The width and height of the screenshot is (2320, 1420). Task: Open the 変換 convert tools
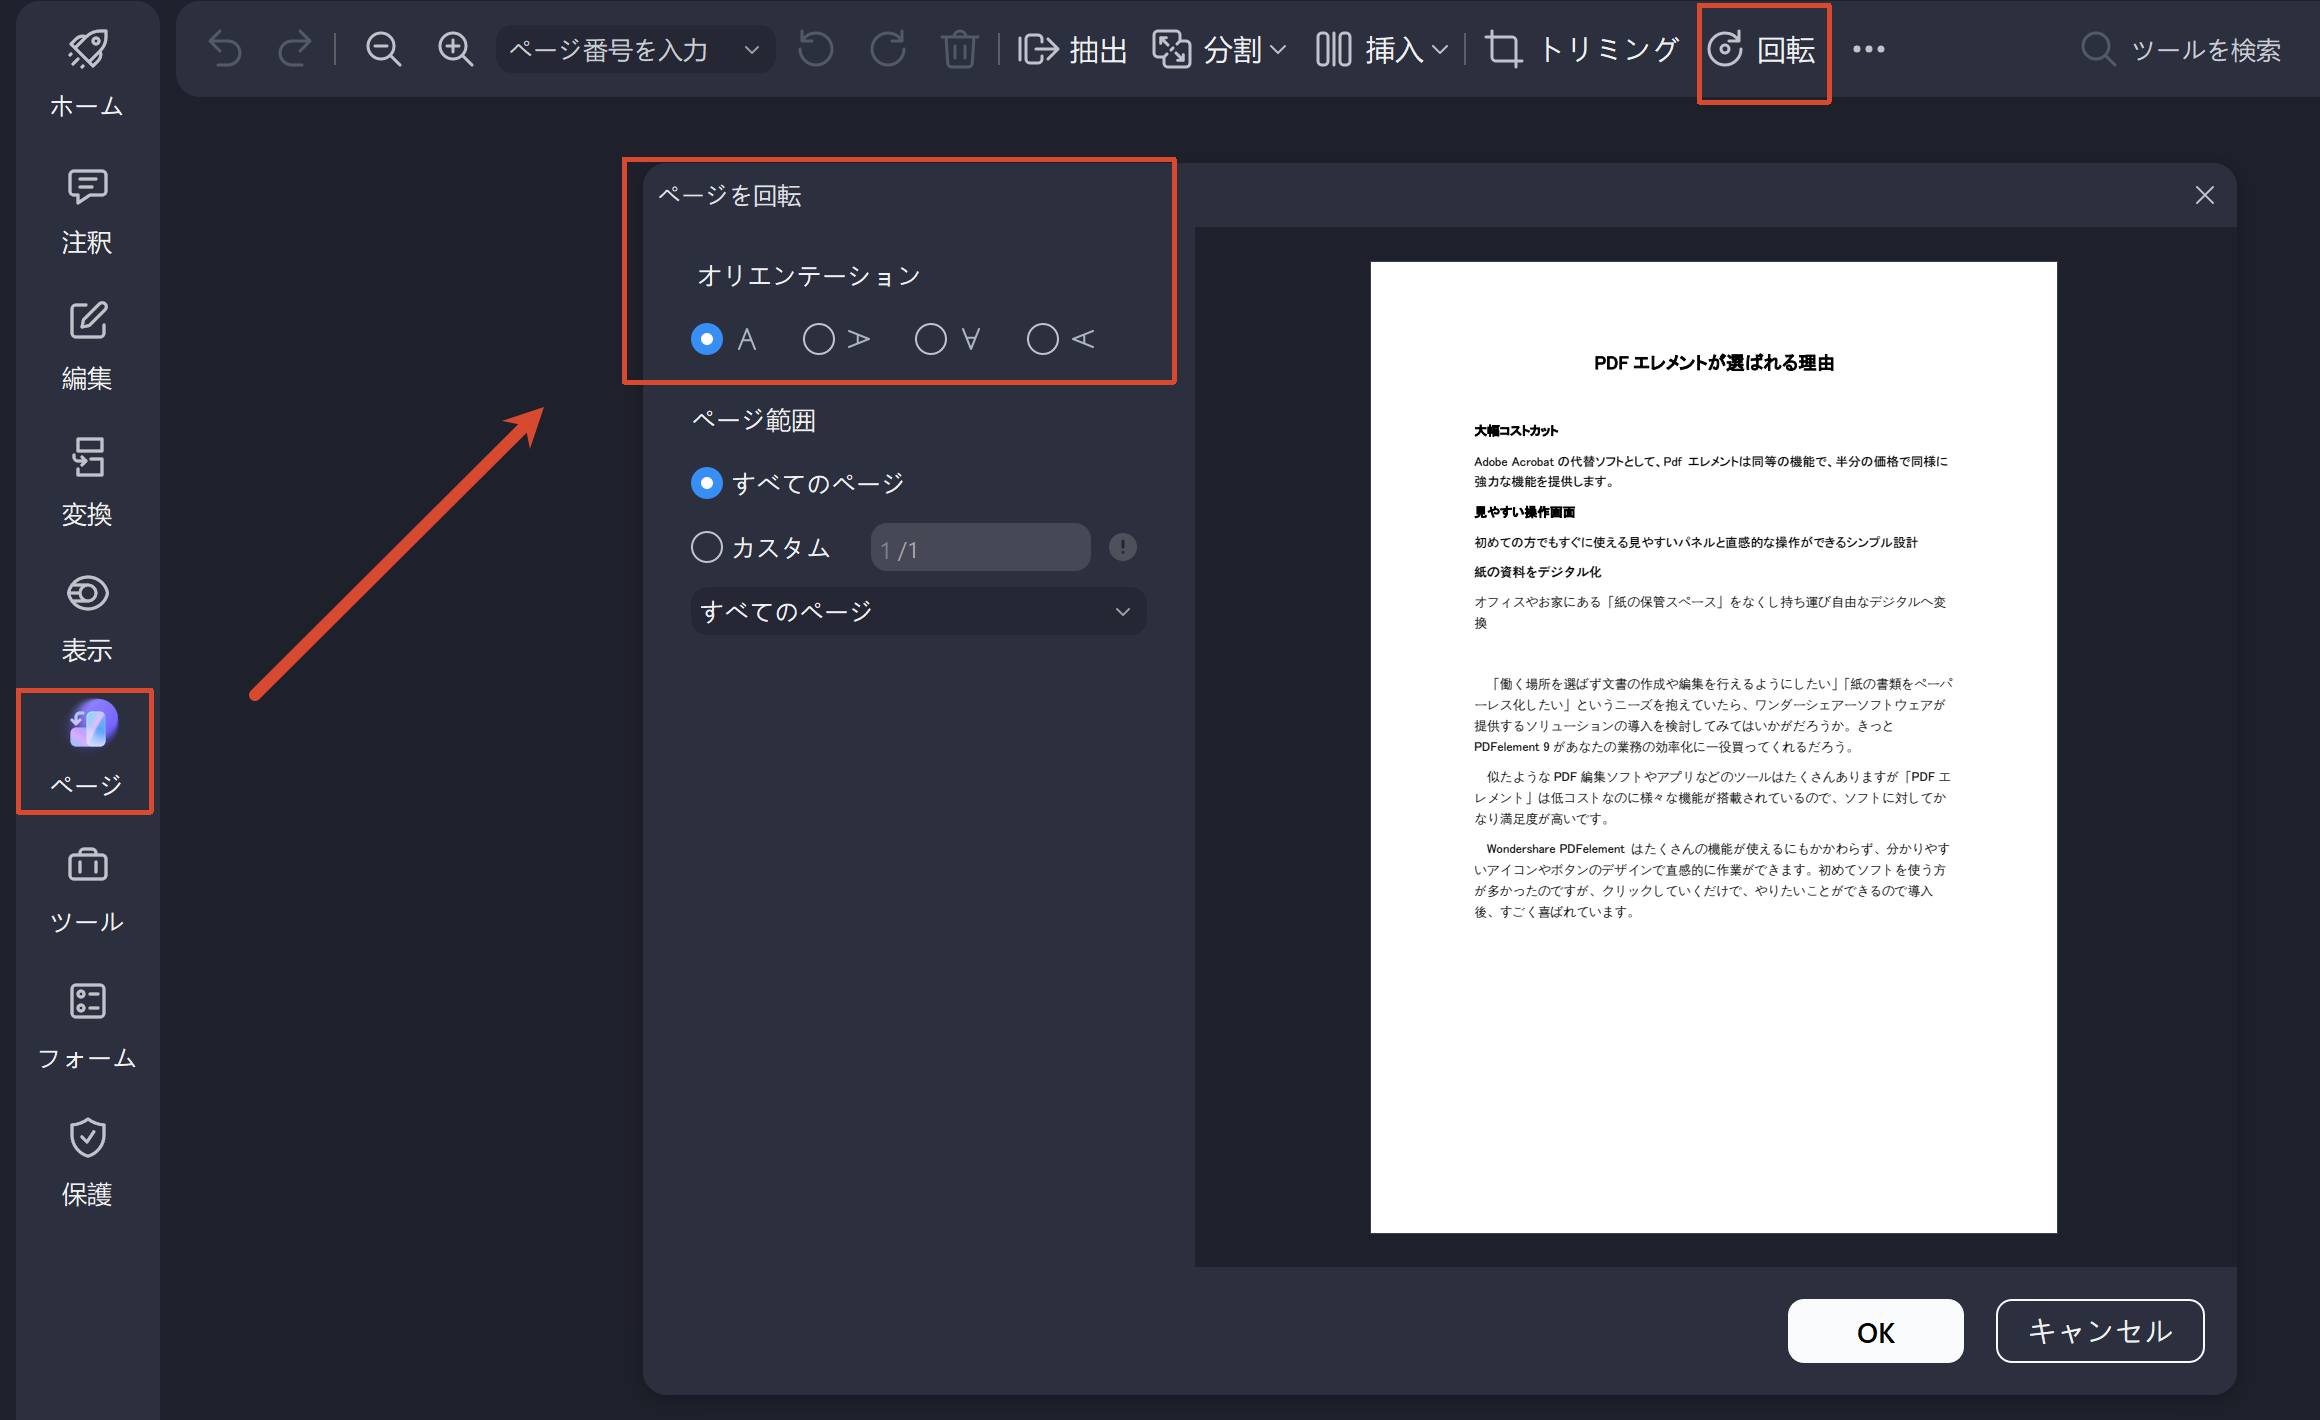(x=87, y=483)
